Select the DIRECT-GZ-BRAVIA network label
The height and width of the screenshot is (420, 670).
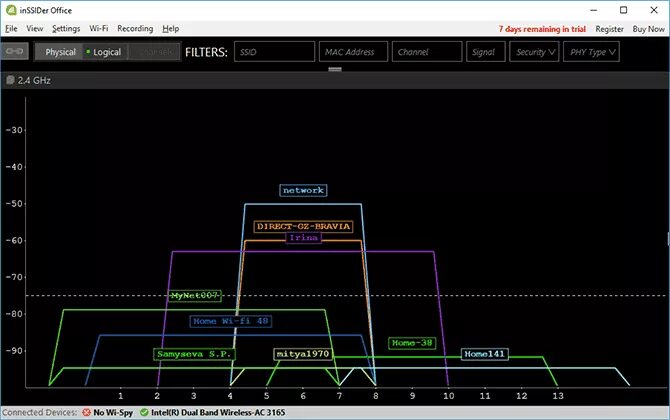tap(303, 226)
